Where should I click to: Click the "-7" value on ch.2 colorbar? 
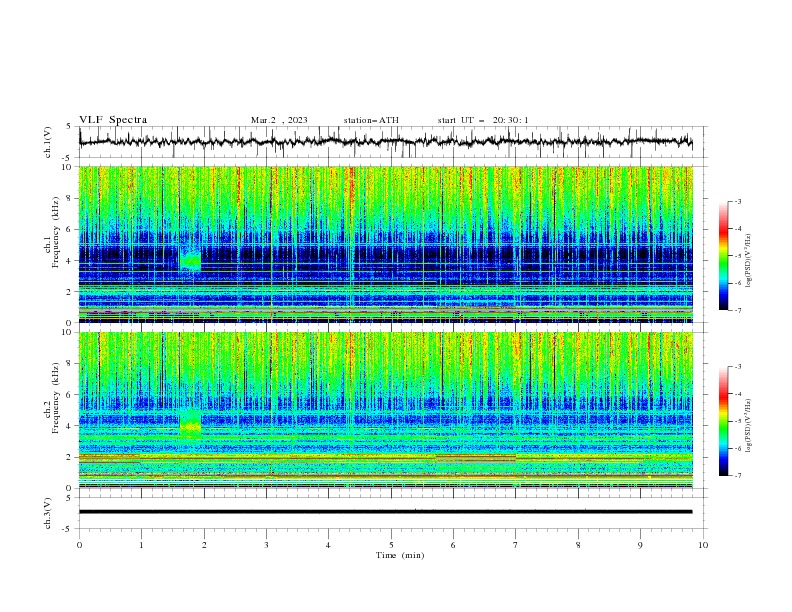[738, 476]
